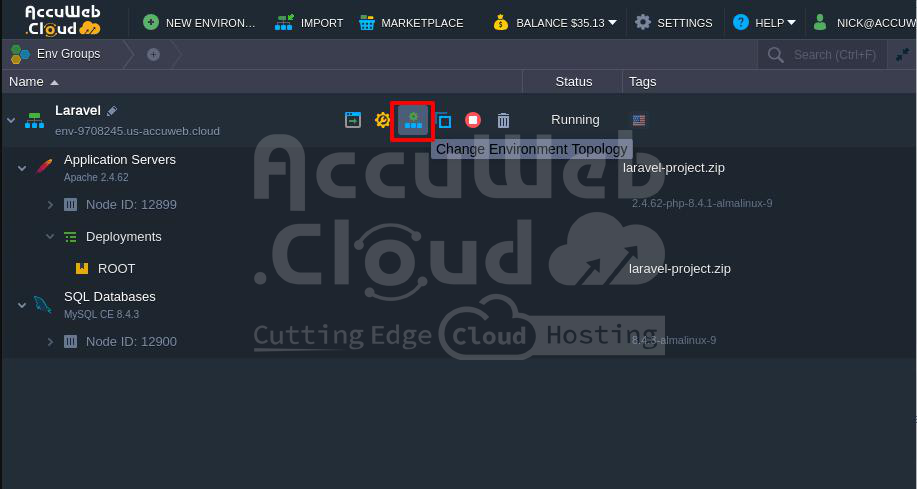Click the New Environment button
This screenshot has width=917, height=489.
[199, 22]
